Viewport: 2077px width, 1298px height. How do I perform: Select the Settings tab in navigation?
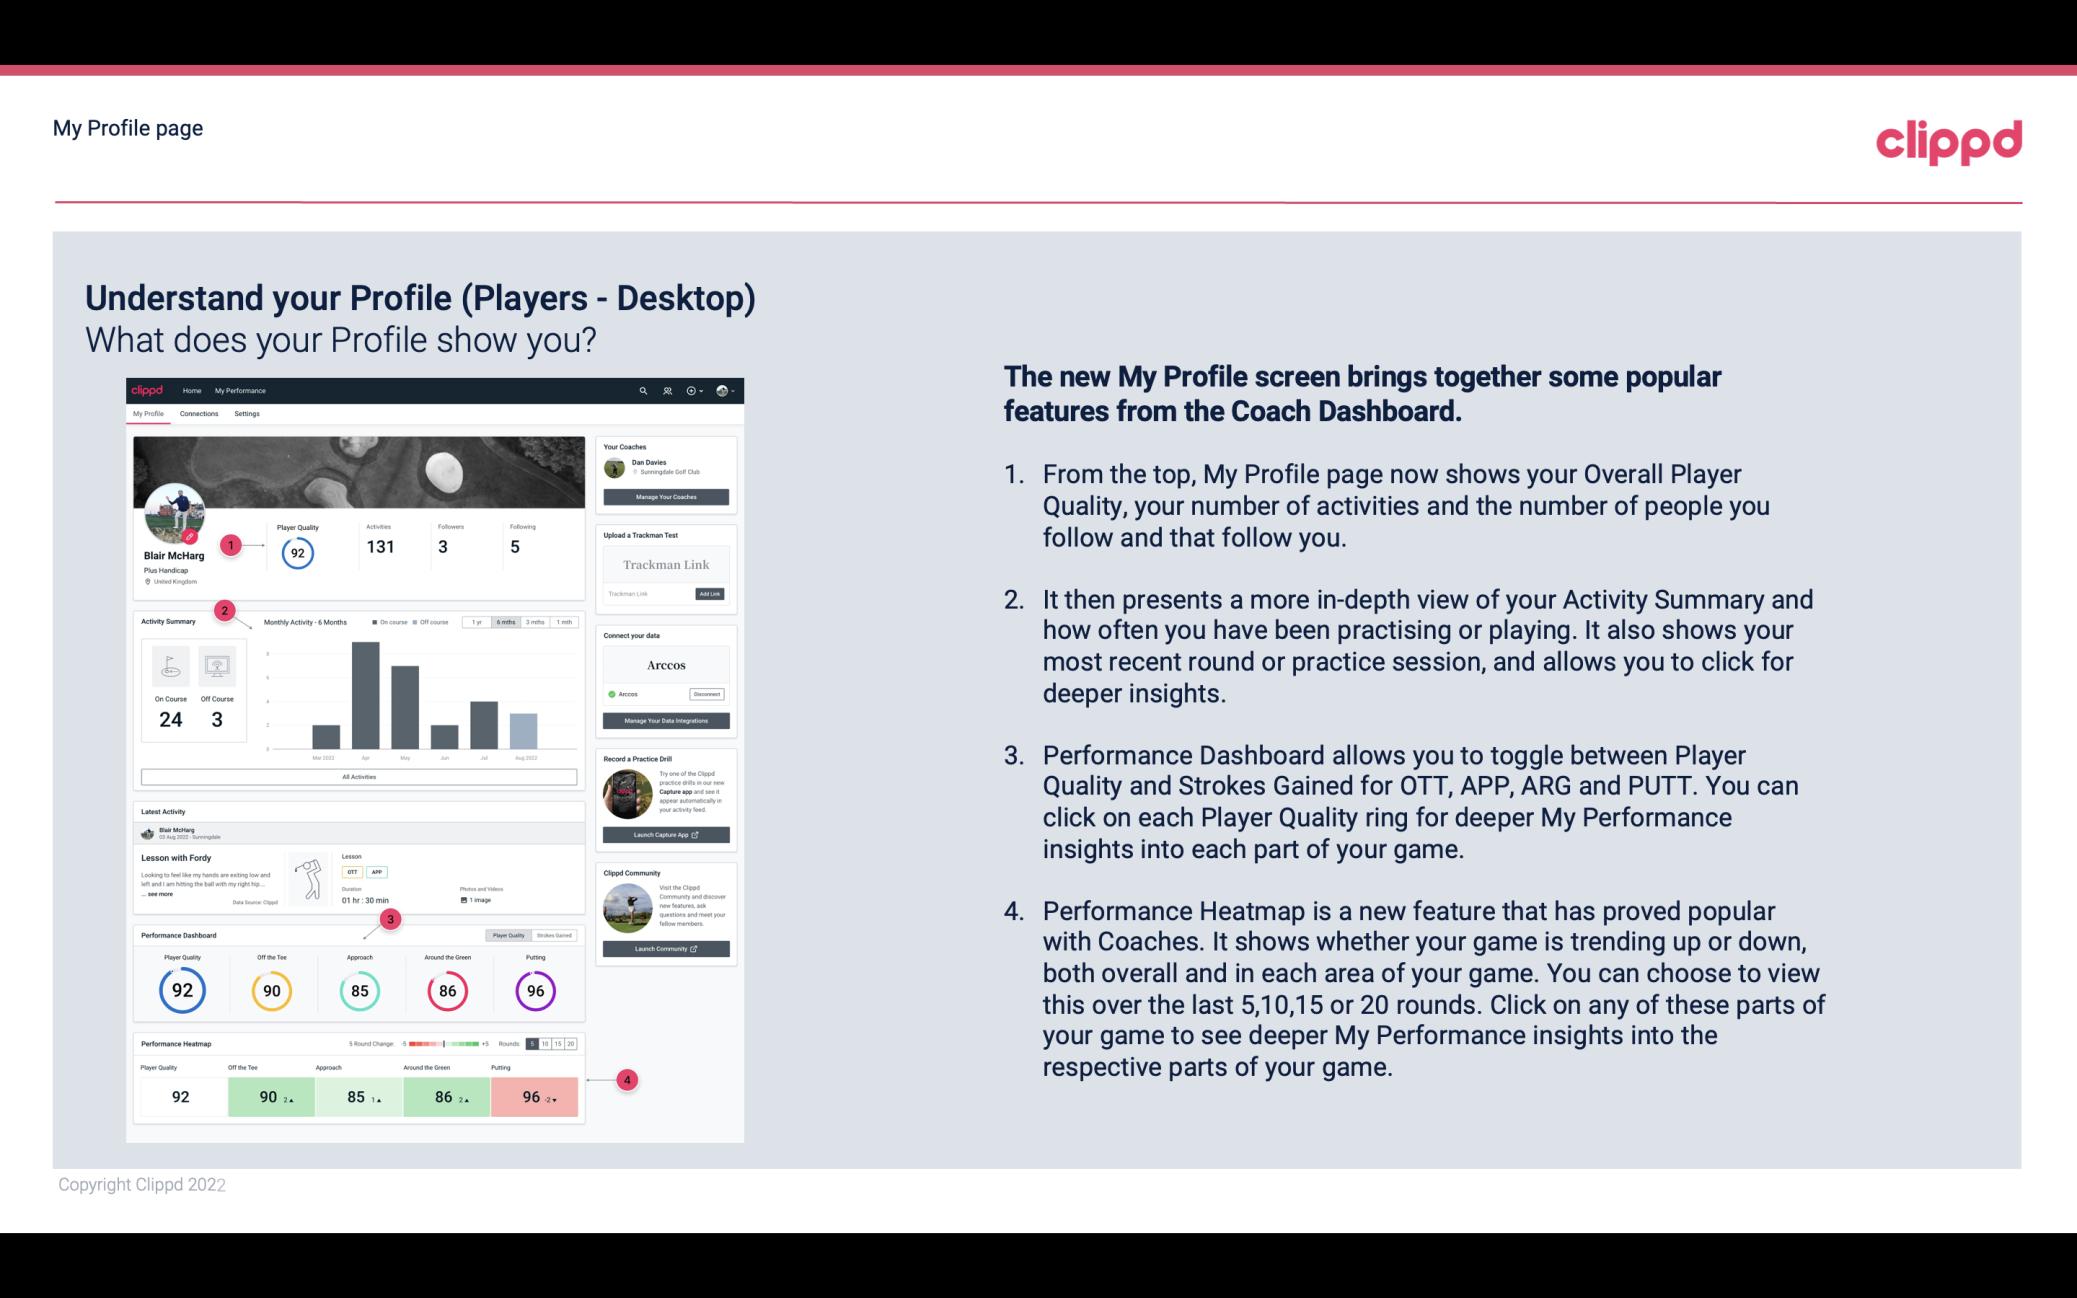tap(245, 414)
